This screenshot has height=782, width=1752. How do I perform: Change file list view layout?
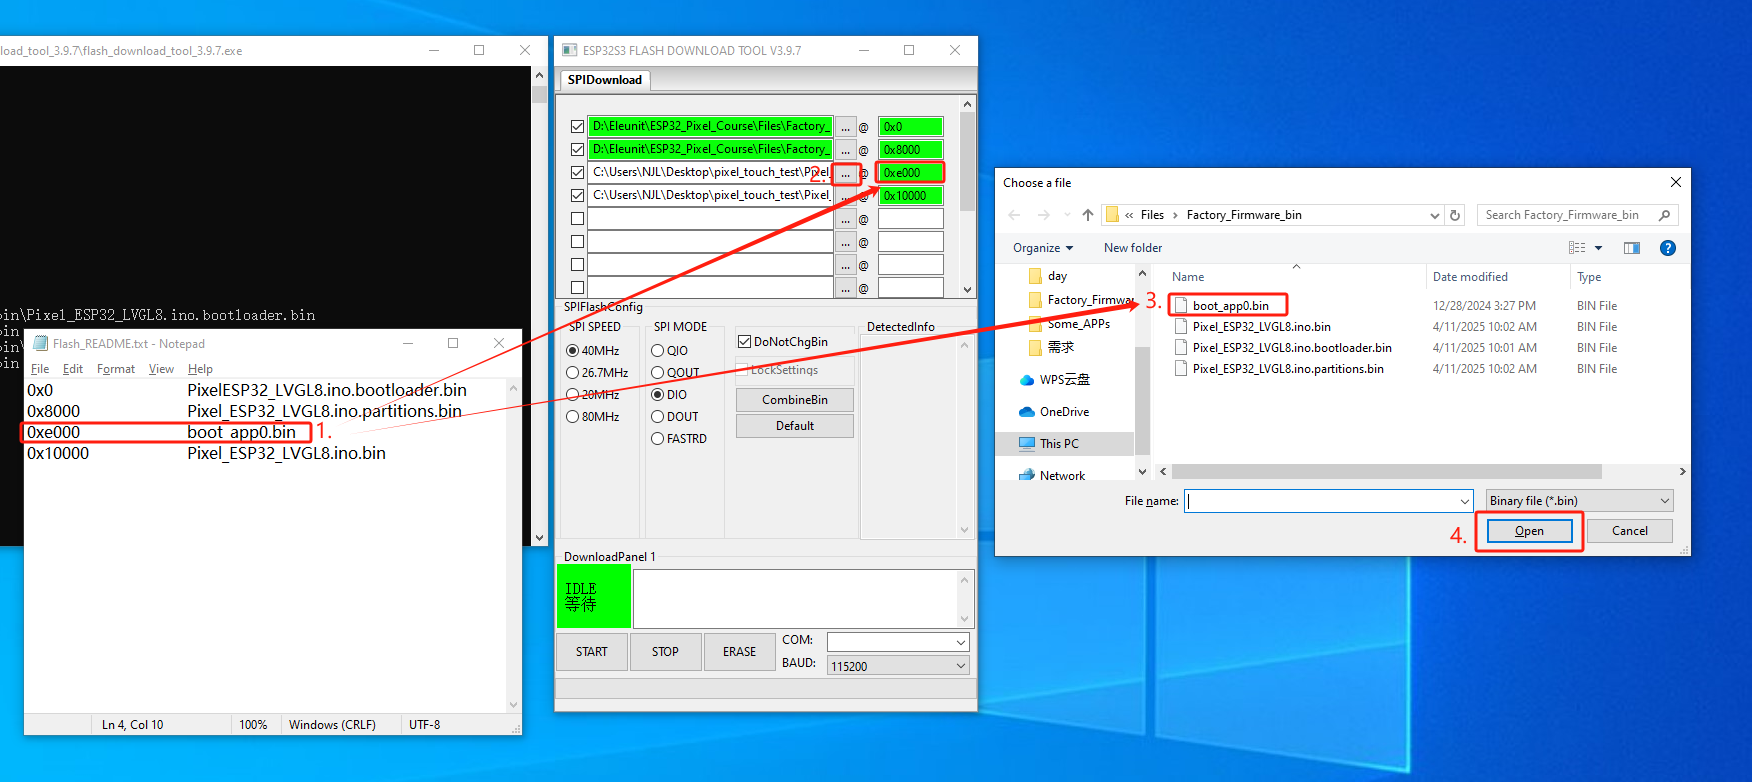click(1577, 248)
